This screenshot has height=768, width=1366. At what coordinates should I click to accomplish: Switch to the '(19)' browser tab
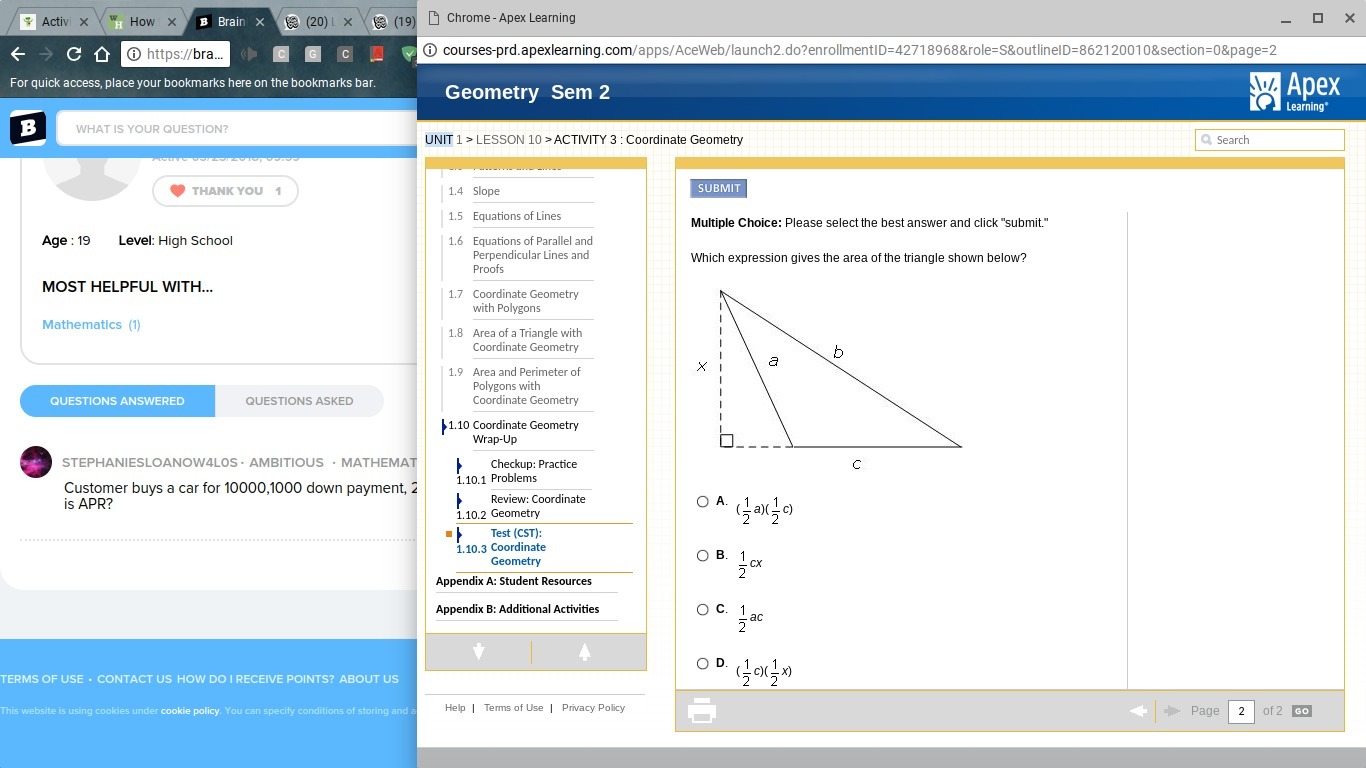(395, 21)
